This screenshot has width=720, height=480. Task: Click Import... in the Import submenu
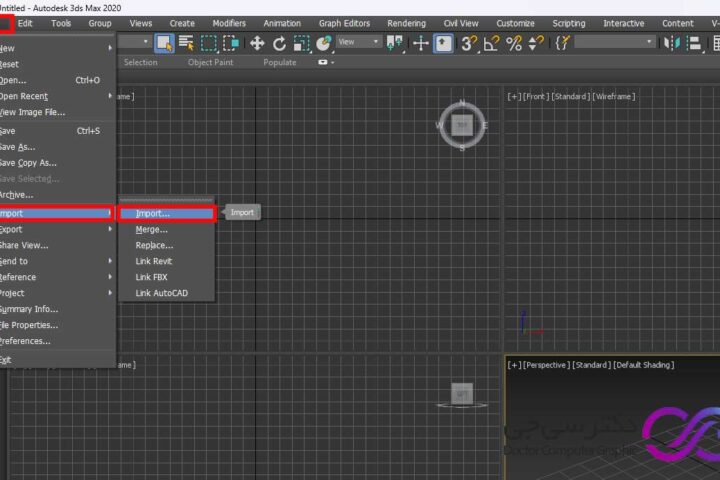click(x=167, y=214)
